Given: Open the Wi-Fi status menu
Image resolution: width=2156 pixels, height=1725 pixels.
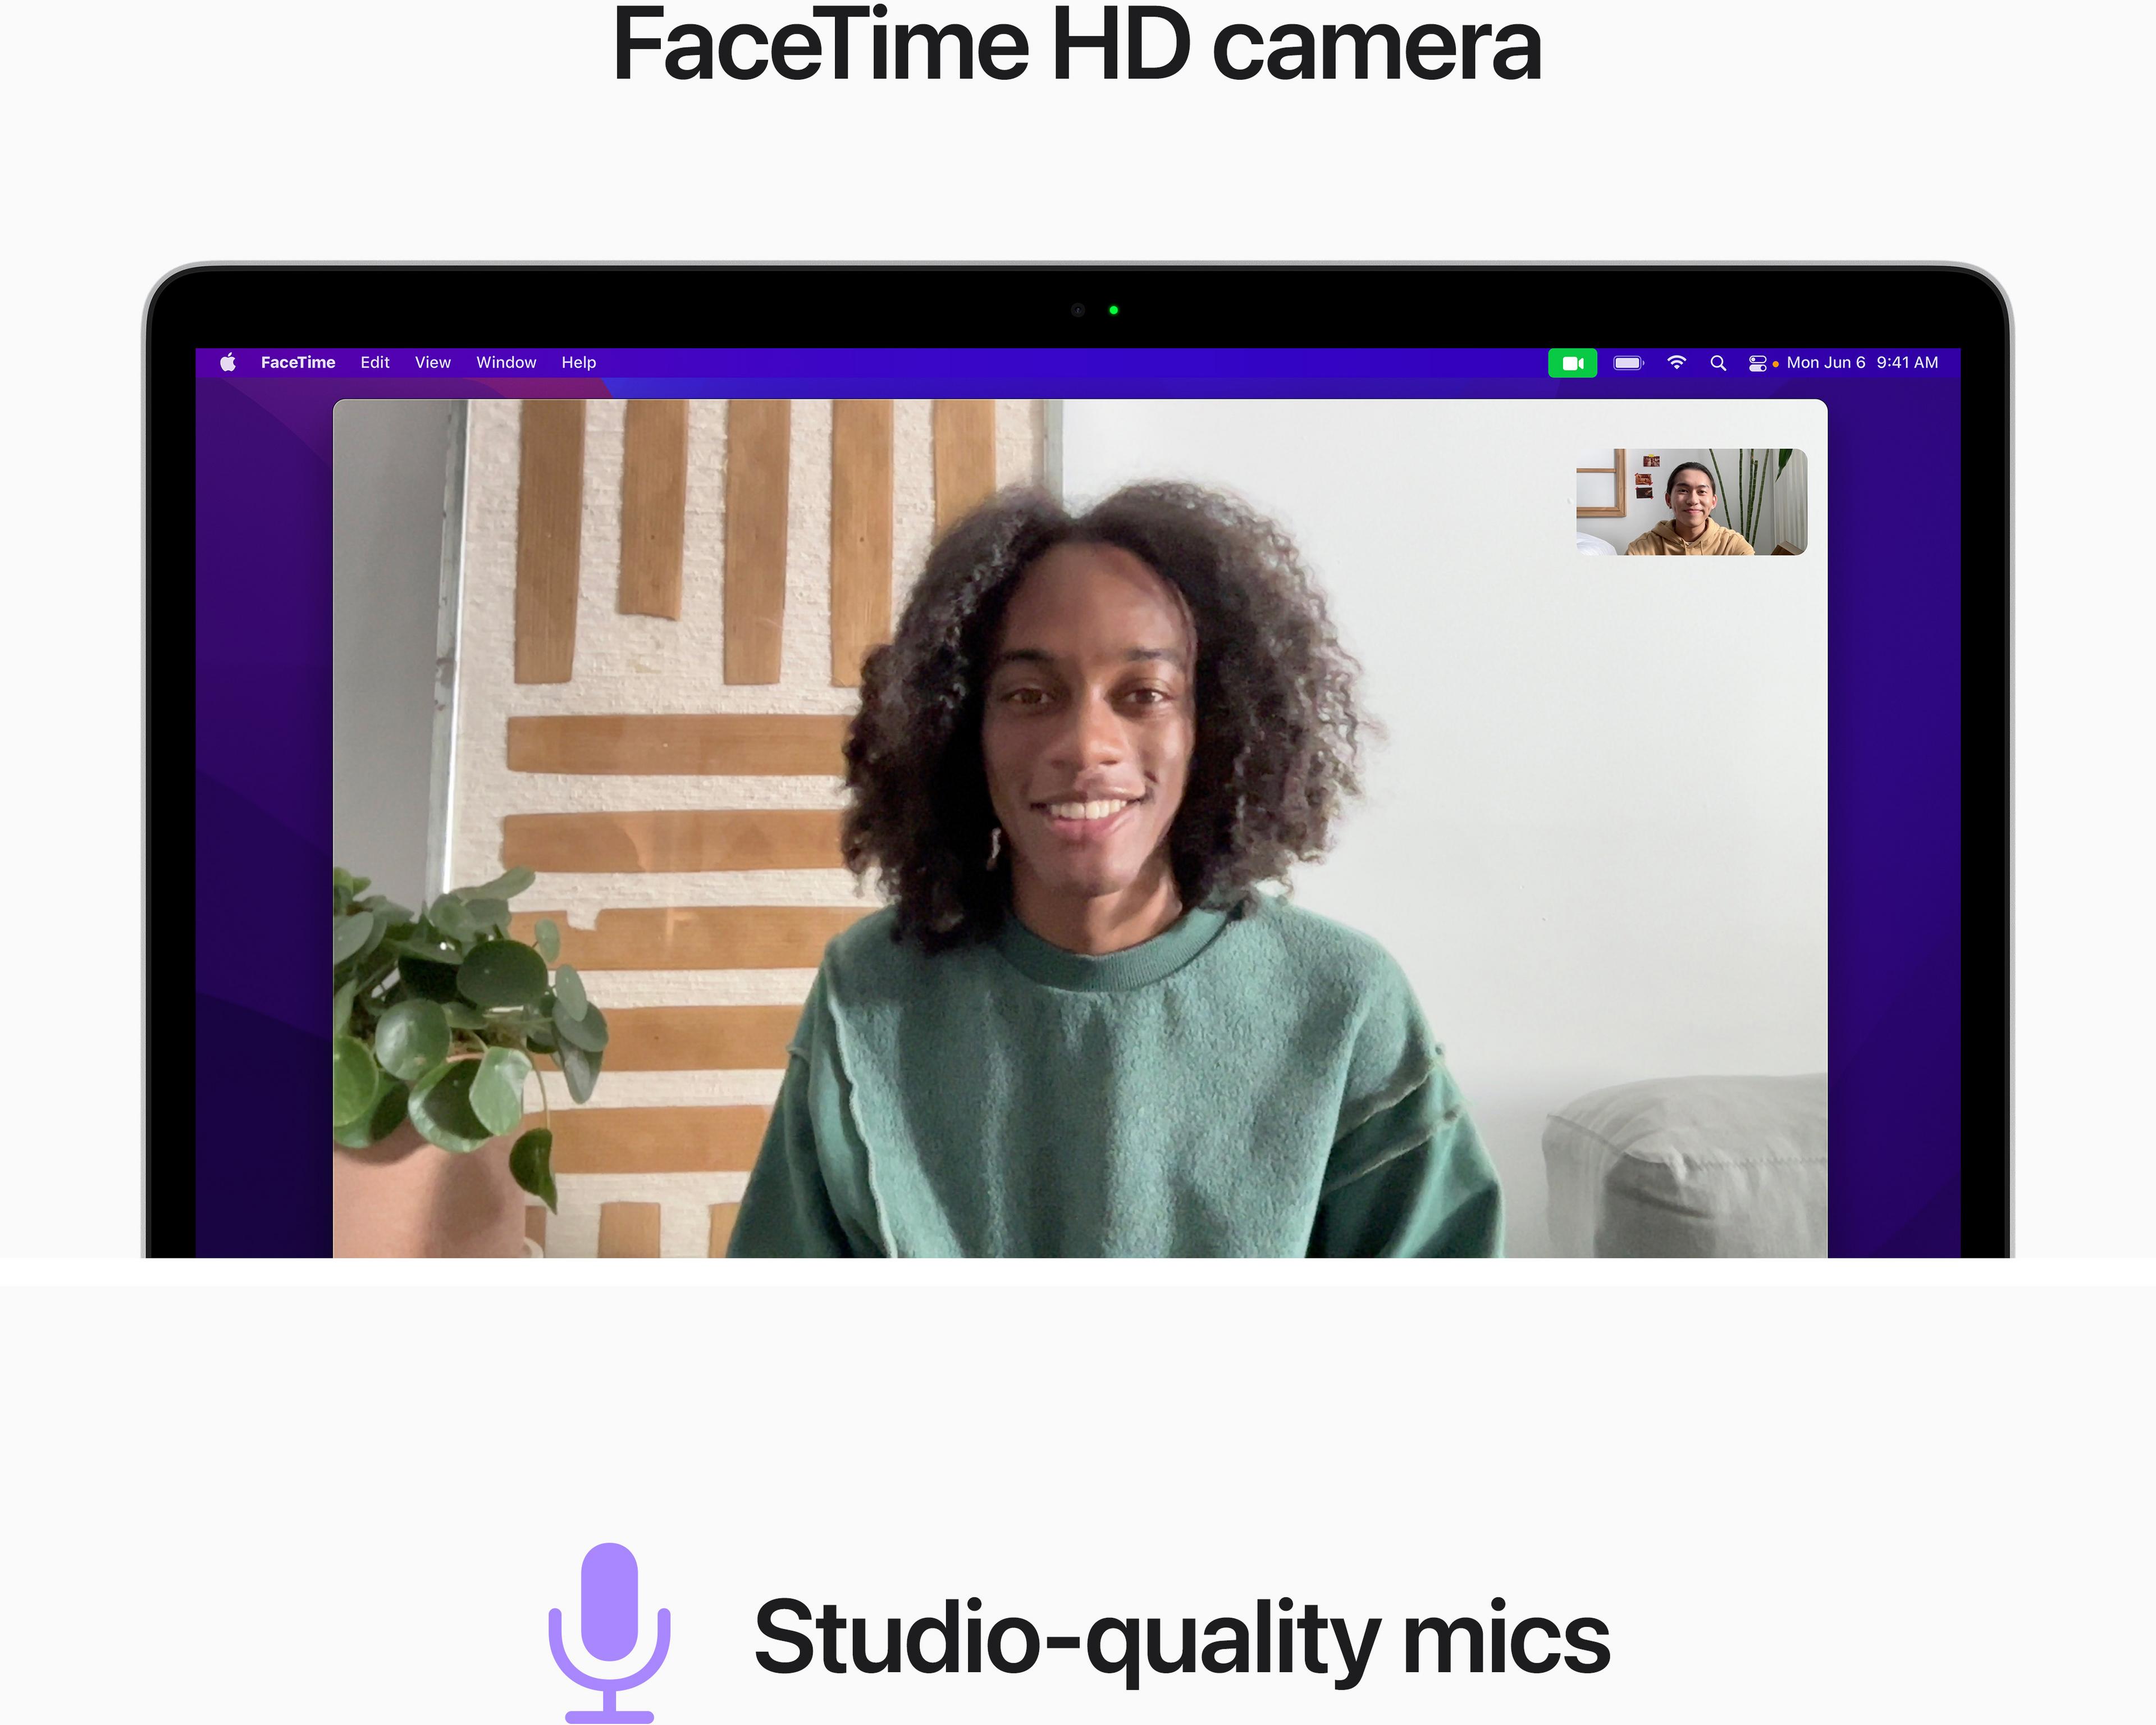Looking at the screenshot, I should pyautogui.click(x=1677, y=362).
